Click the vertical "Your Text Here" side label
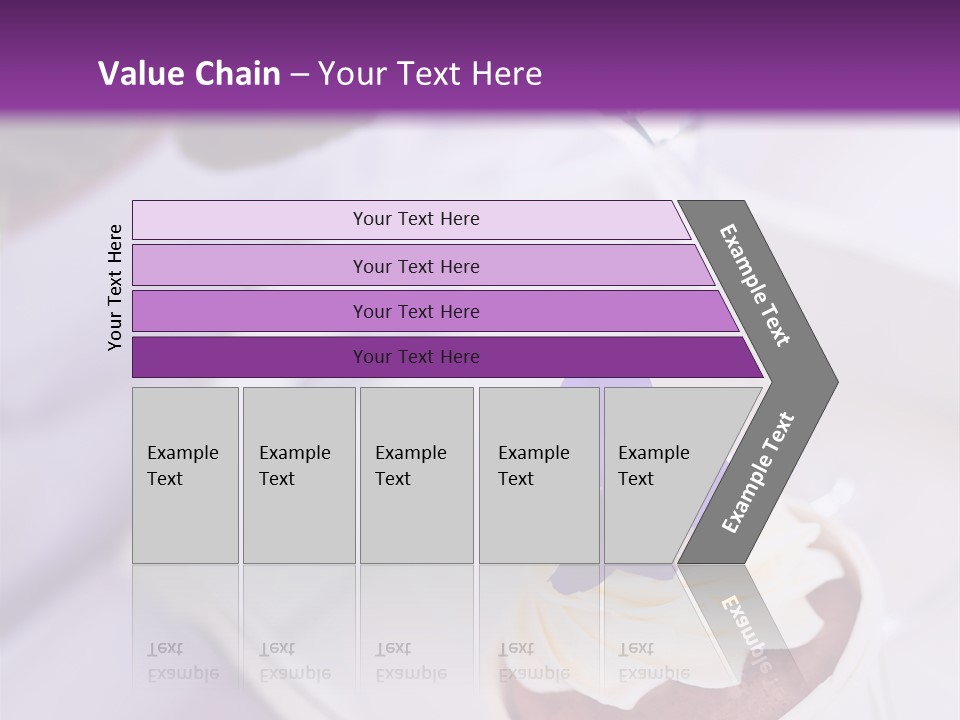The height and width of the screenshot is (720, 960). (115, 287)
